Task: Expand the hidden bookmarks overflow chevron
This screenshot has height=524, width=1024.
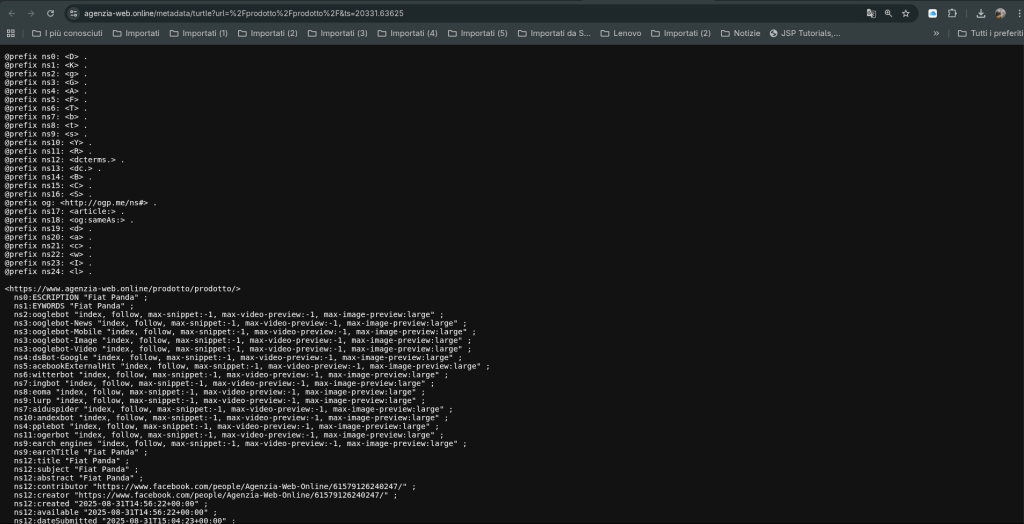Action: (x=936, y=33)
